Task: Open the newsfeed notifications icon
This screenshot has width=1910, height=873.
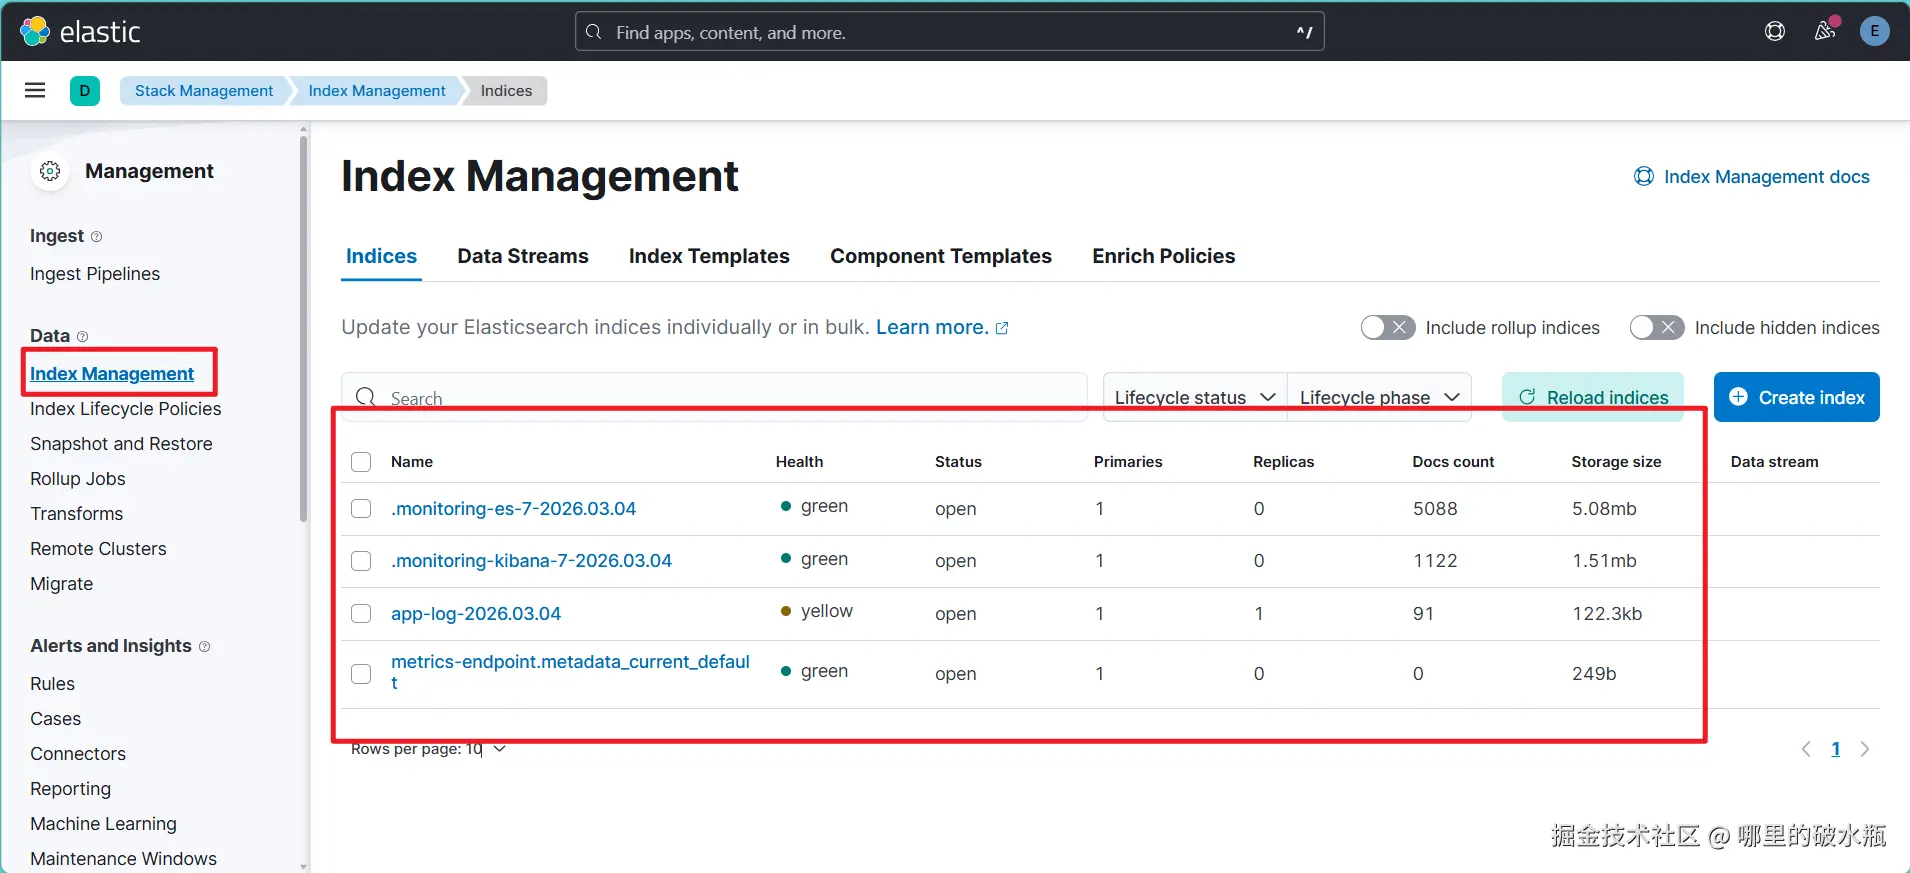Action: 1825,31
